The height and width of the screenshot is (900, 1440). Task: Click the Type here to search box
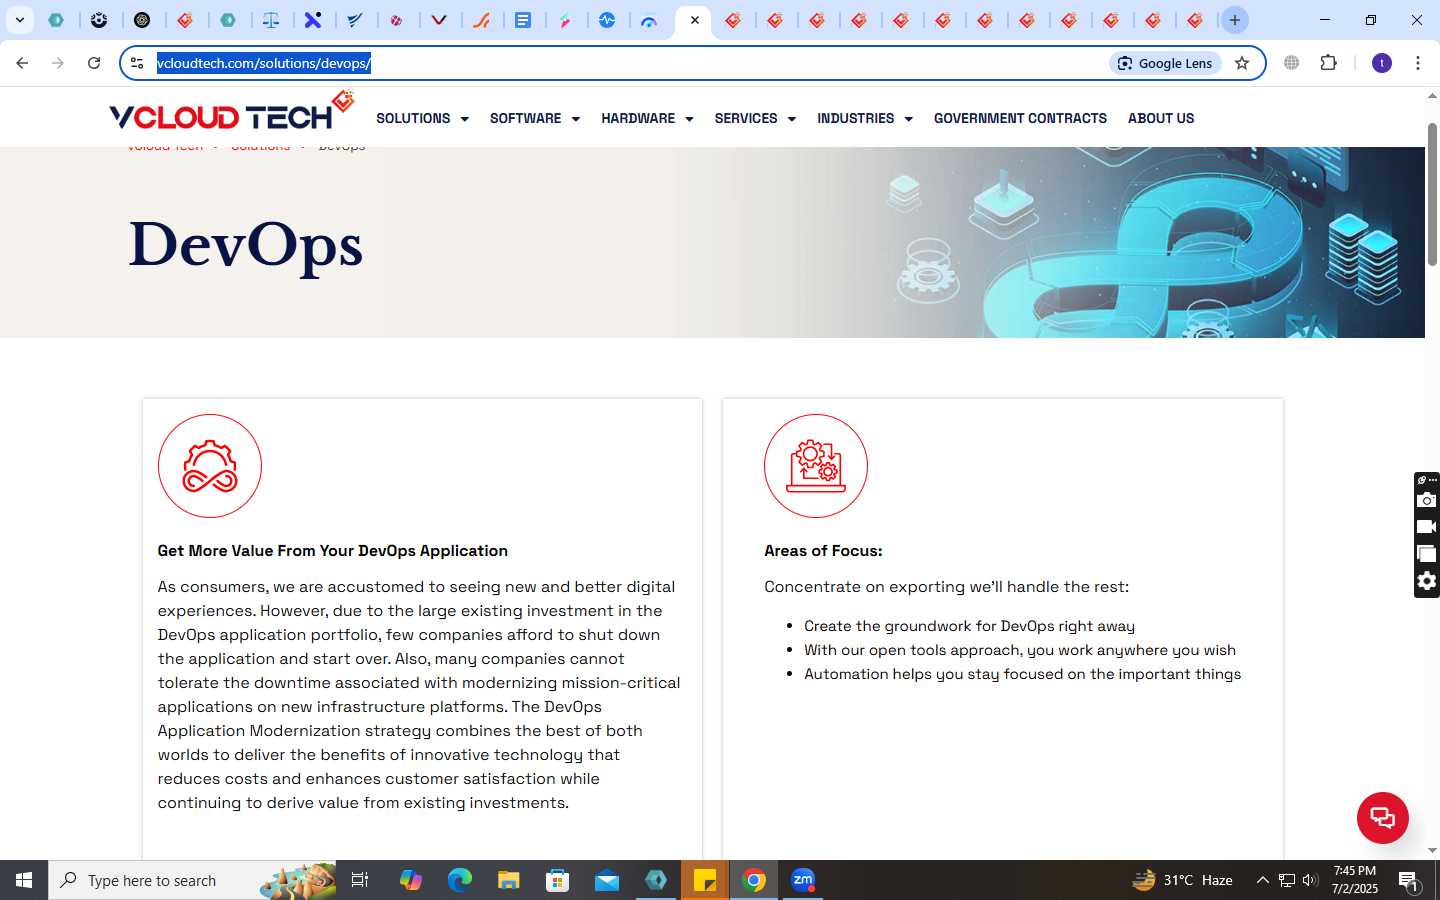click(x=192, y=880)
